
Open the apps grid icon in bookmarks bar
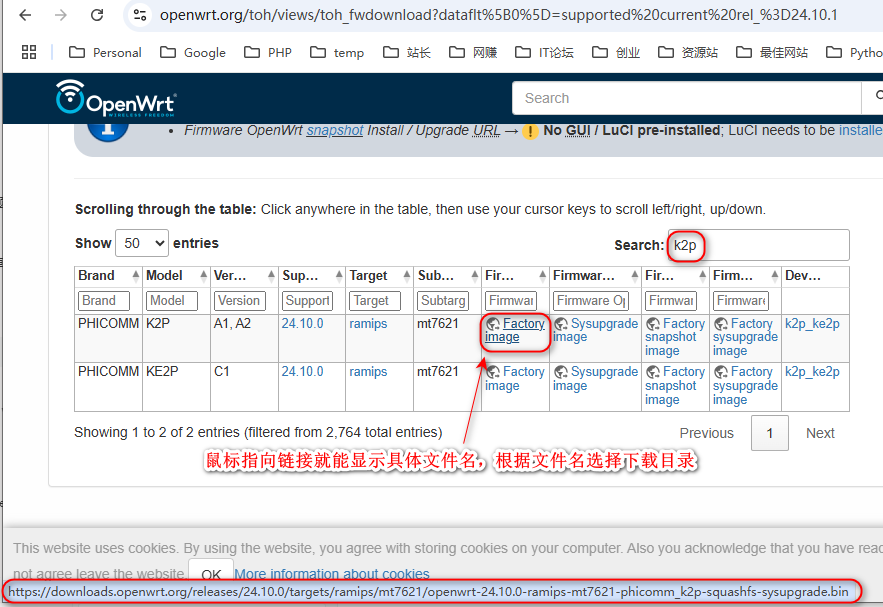coord(29,52)
